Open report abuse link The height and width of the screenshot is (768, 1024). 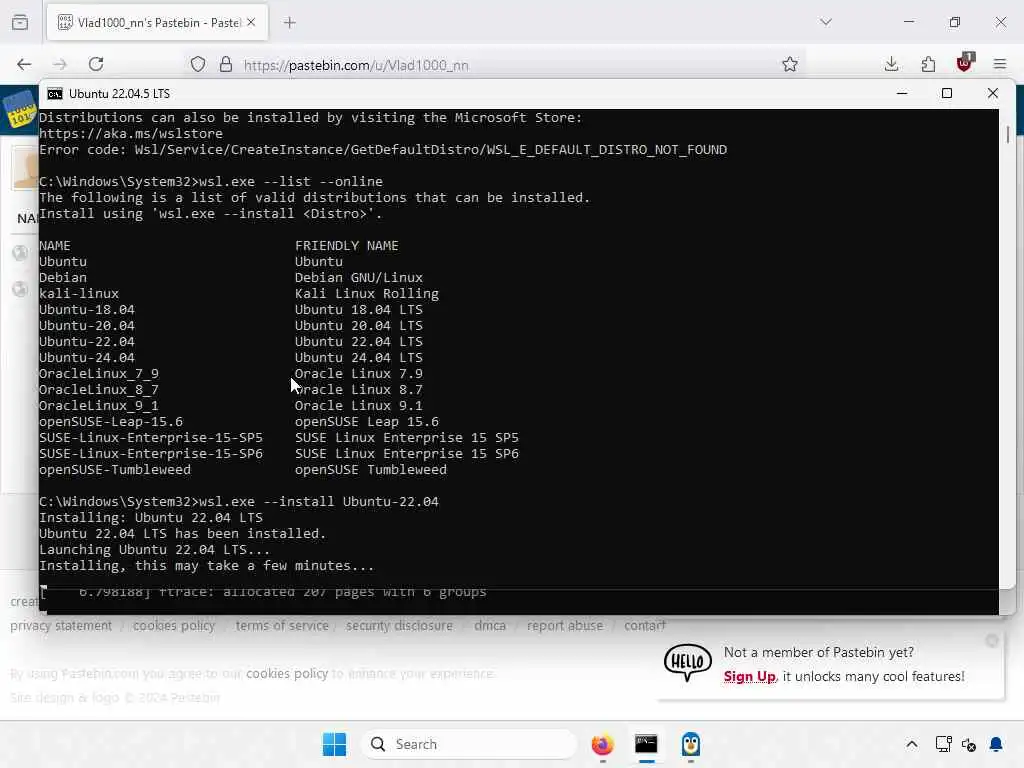[565, 626]
